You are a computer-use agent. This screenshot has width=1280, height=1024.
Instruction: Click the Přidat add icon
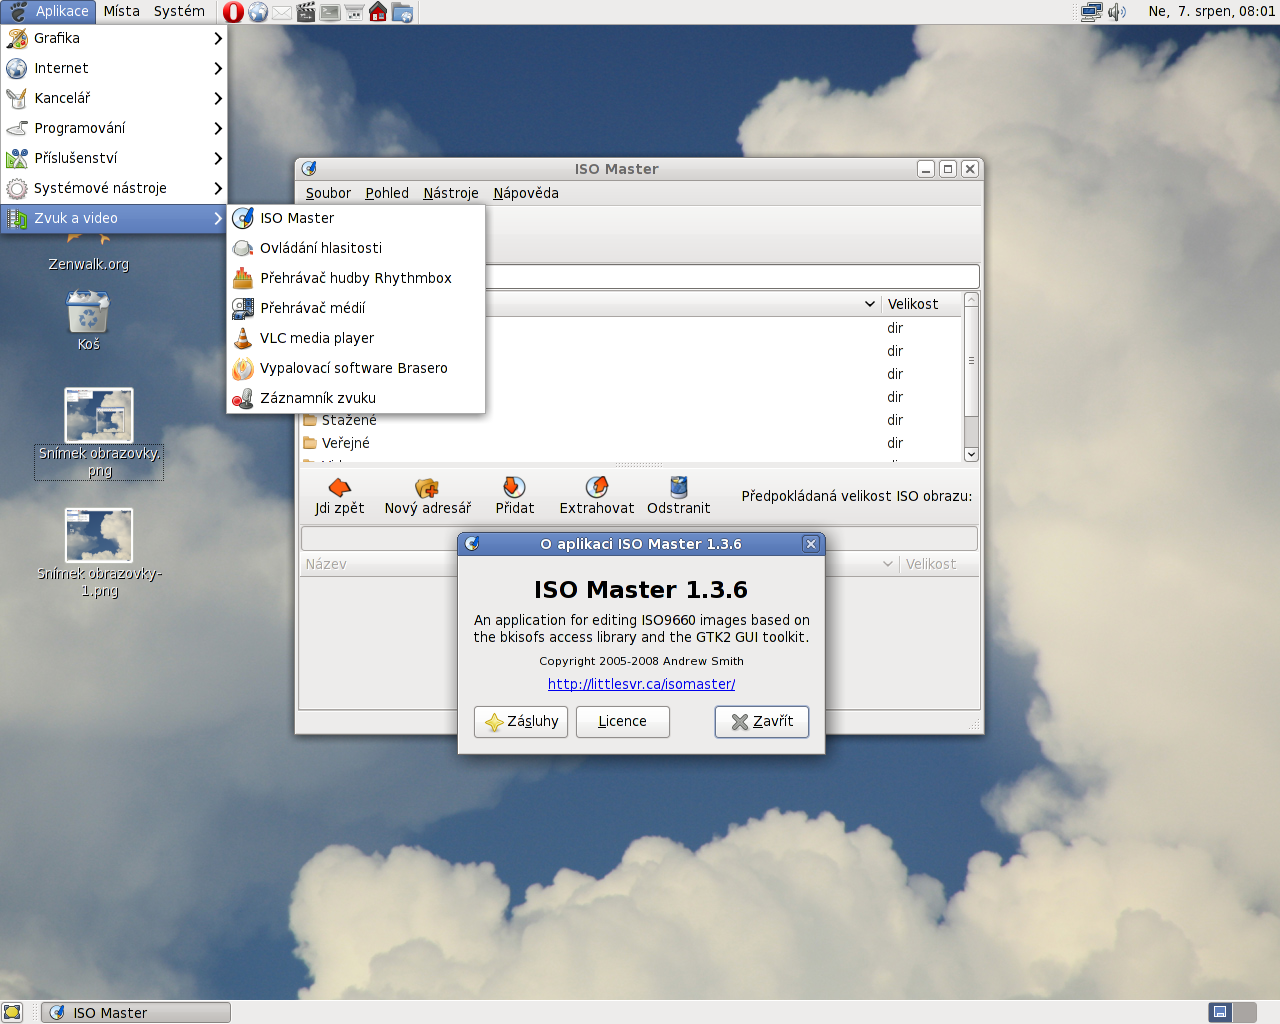pos(514,487)
